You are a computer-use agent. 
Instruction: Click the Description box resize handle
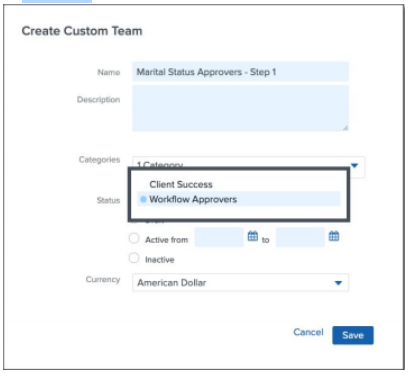click(345, 128)
